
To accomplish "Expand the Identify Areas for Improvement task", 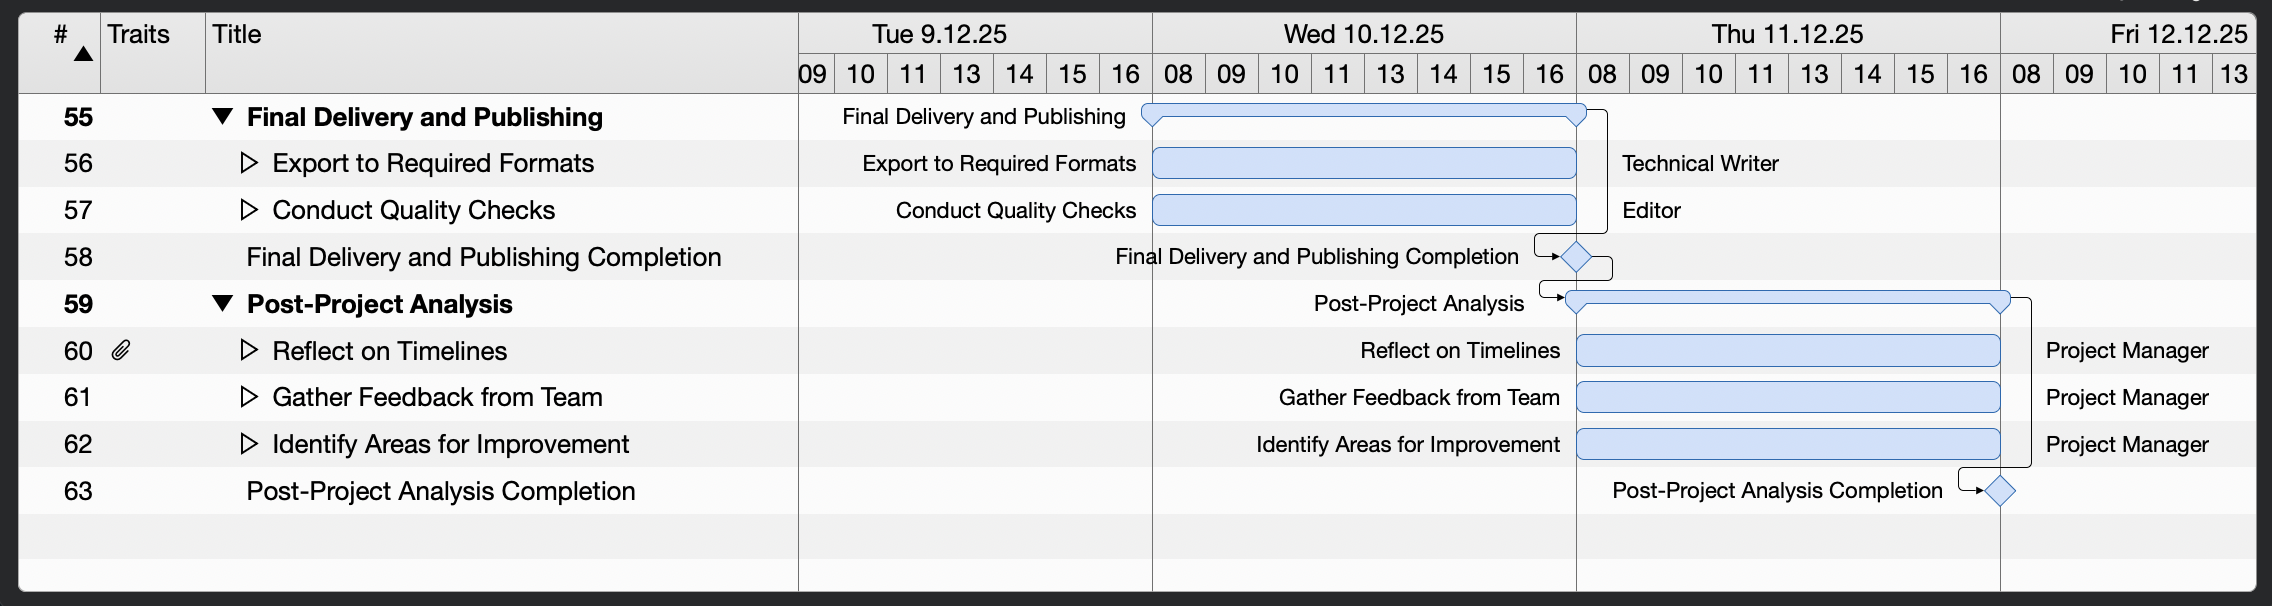I will (248, 444).
